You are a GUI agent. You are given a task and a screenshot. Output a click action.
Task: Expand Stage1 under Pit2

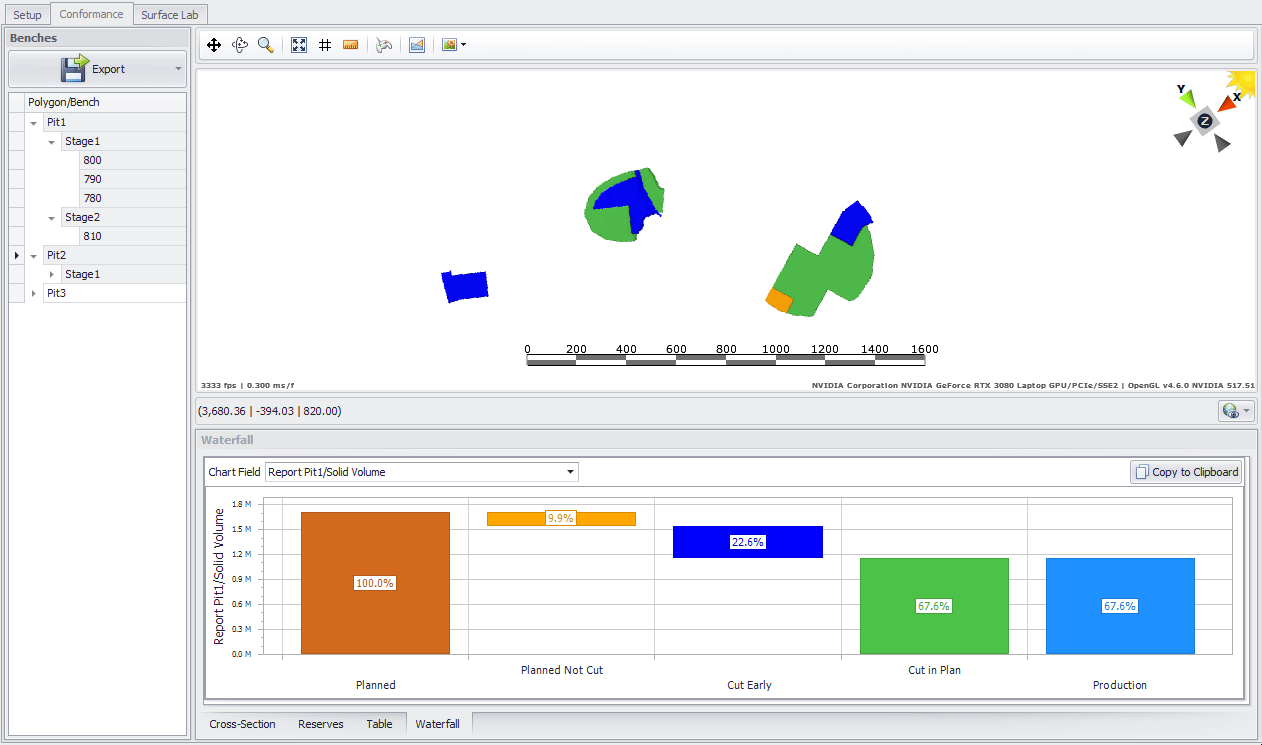(x=52, y=274)
